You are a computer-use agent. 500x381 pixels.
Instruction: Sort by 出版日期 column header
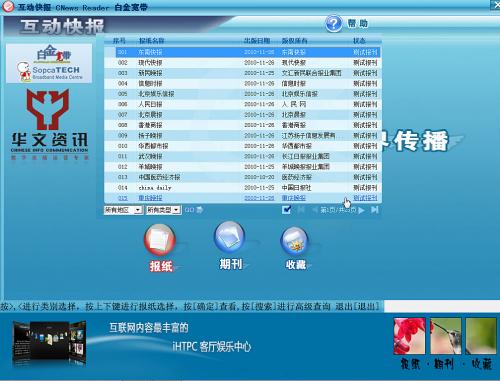coord(257,41)
